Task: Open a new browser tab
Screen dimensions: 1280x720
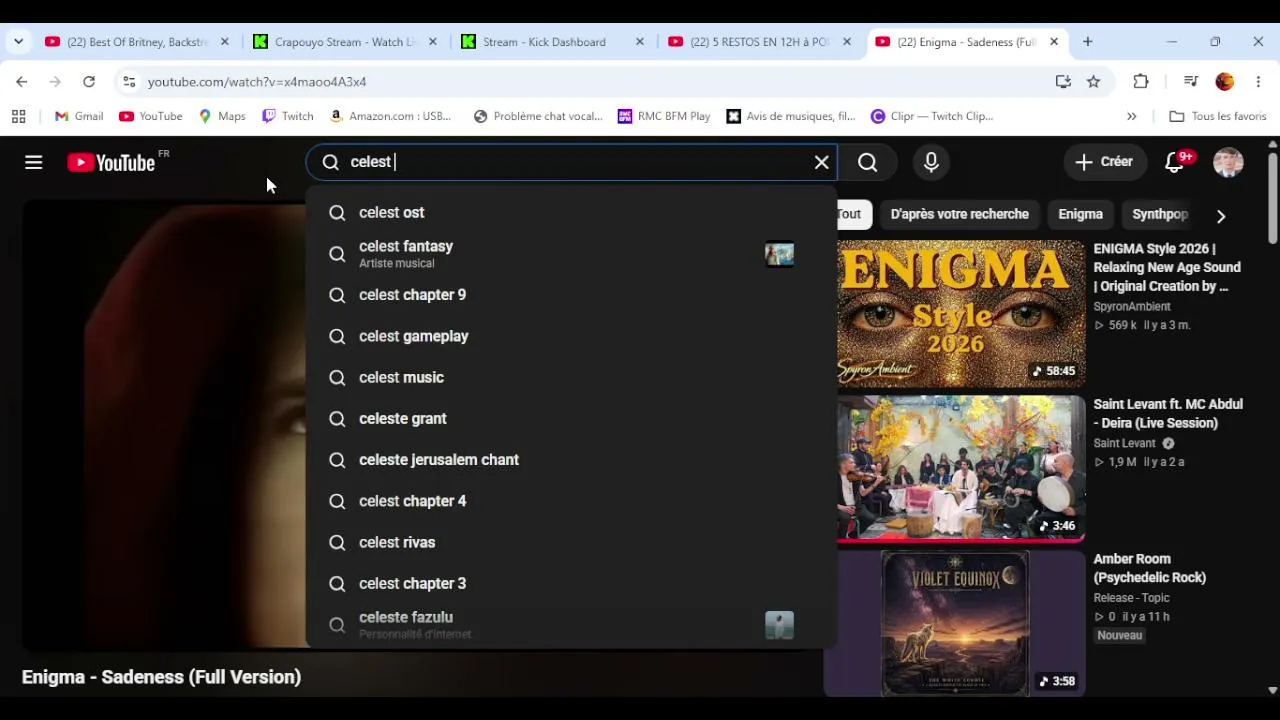Action: pos(1088,42)
